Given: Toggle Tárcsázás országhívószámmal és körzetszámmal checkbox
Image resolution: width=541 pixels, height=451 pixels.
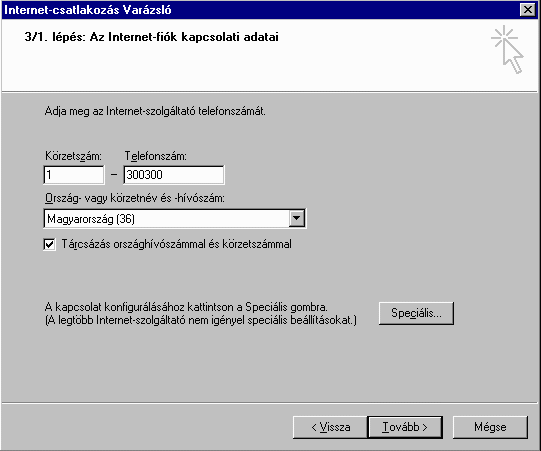Looking at the screenshot, I should coord(49,244).
